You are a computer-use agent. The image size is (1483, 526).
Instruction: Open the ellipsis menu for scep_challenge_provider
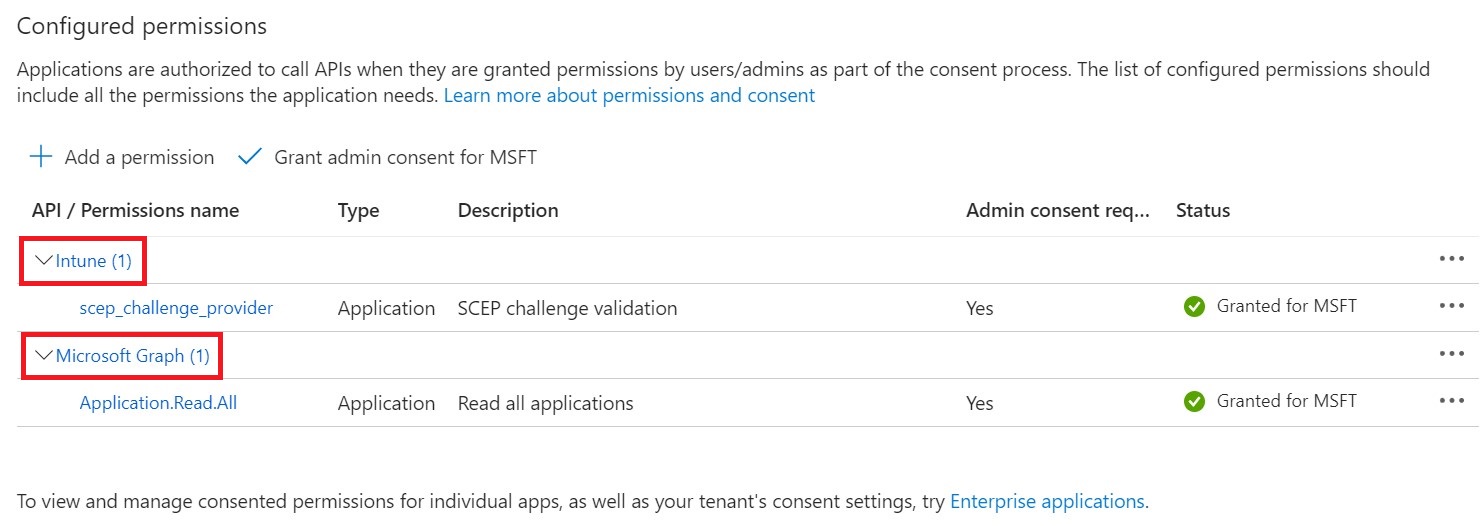[x=1451, y=306]
